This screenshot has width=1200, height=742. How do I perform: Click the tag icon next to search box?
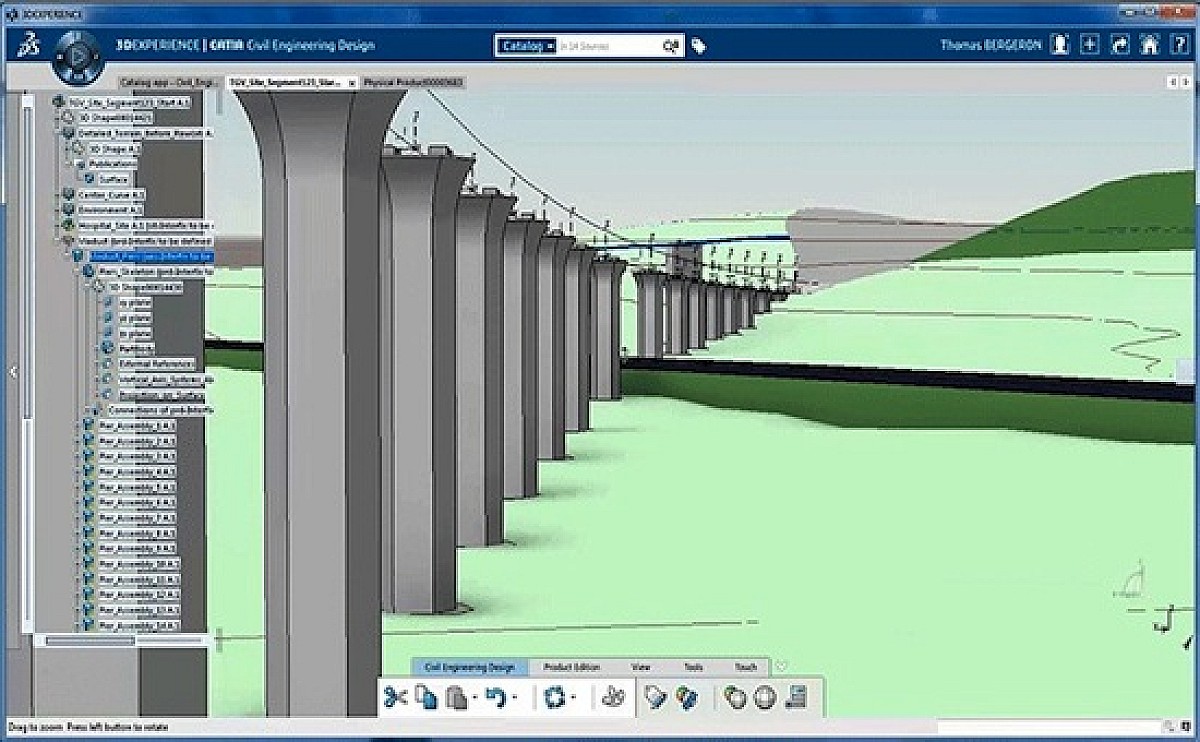click(x=699, y=46)
